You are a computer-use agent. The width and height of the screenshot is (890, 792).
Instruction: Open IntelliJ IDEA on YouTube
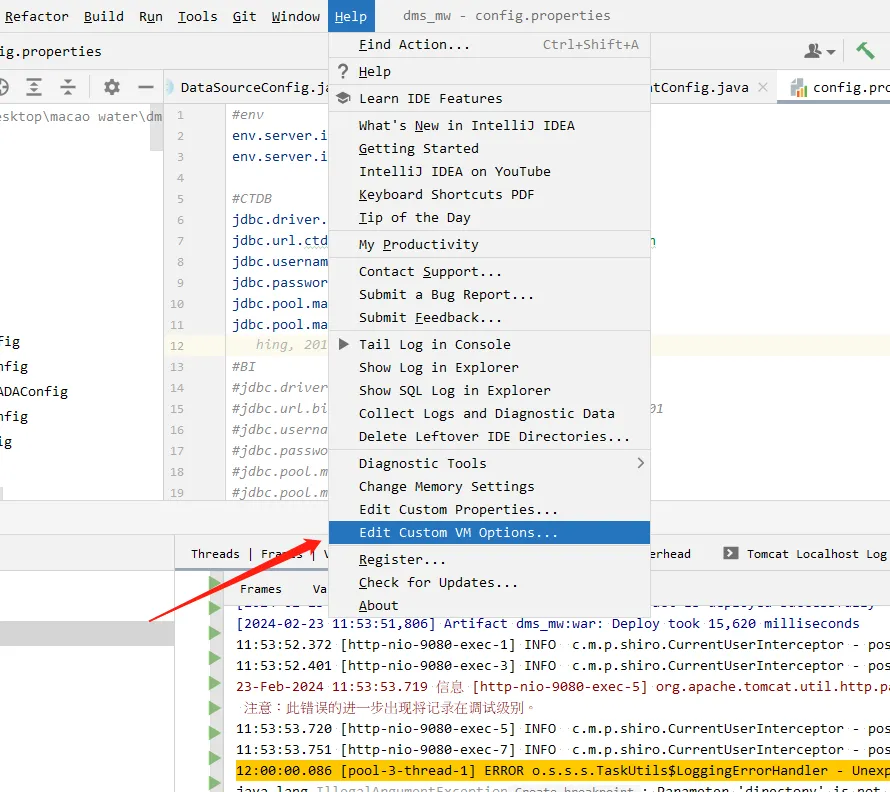point(489,171)
